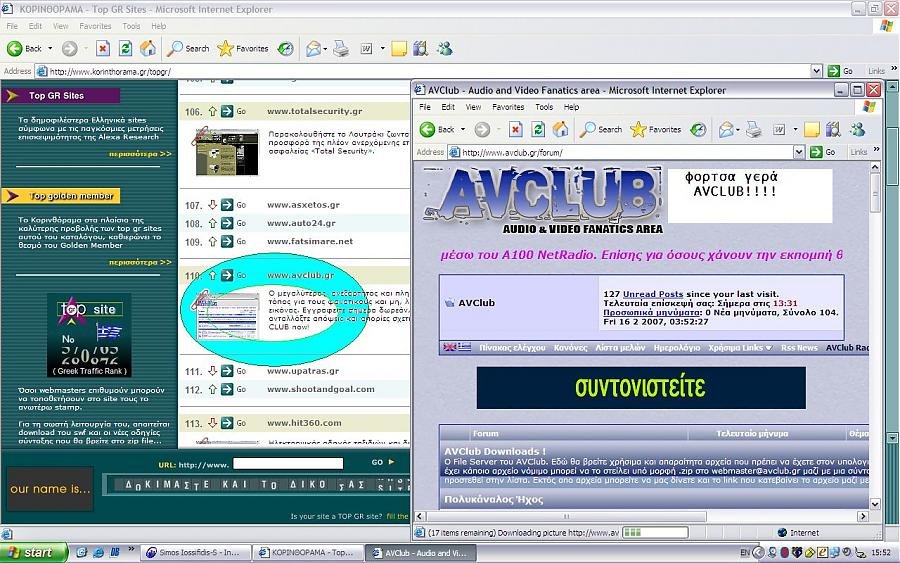Click Go arrow icon for www.upatras.gr

click(227, 371)
